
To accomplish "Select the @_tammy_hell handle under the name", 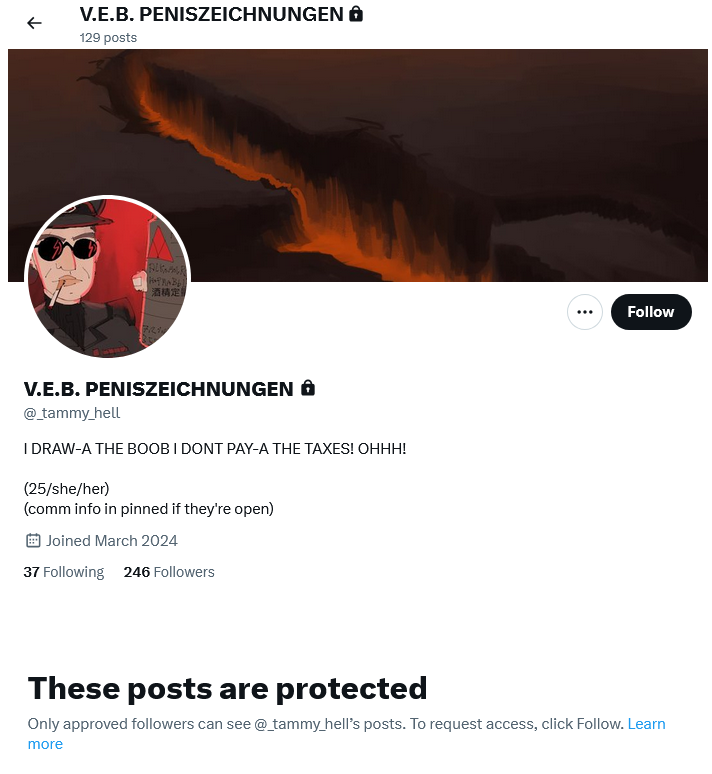I will click(x=72, y=413).
